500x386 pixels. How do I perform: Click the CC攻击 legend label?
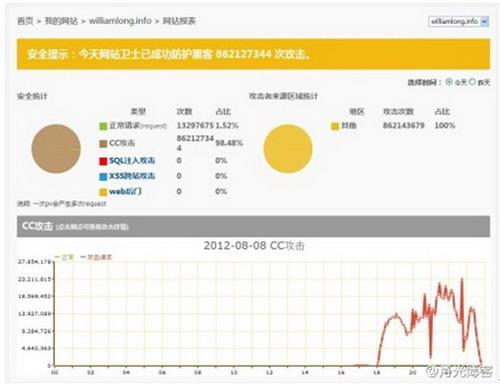122,143
